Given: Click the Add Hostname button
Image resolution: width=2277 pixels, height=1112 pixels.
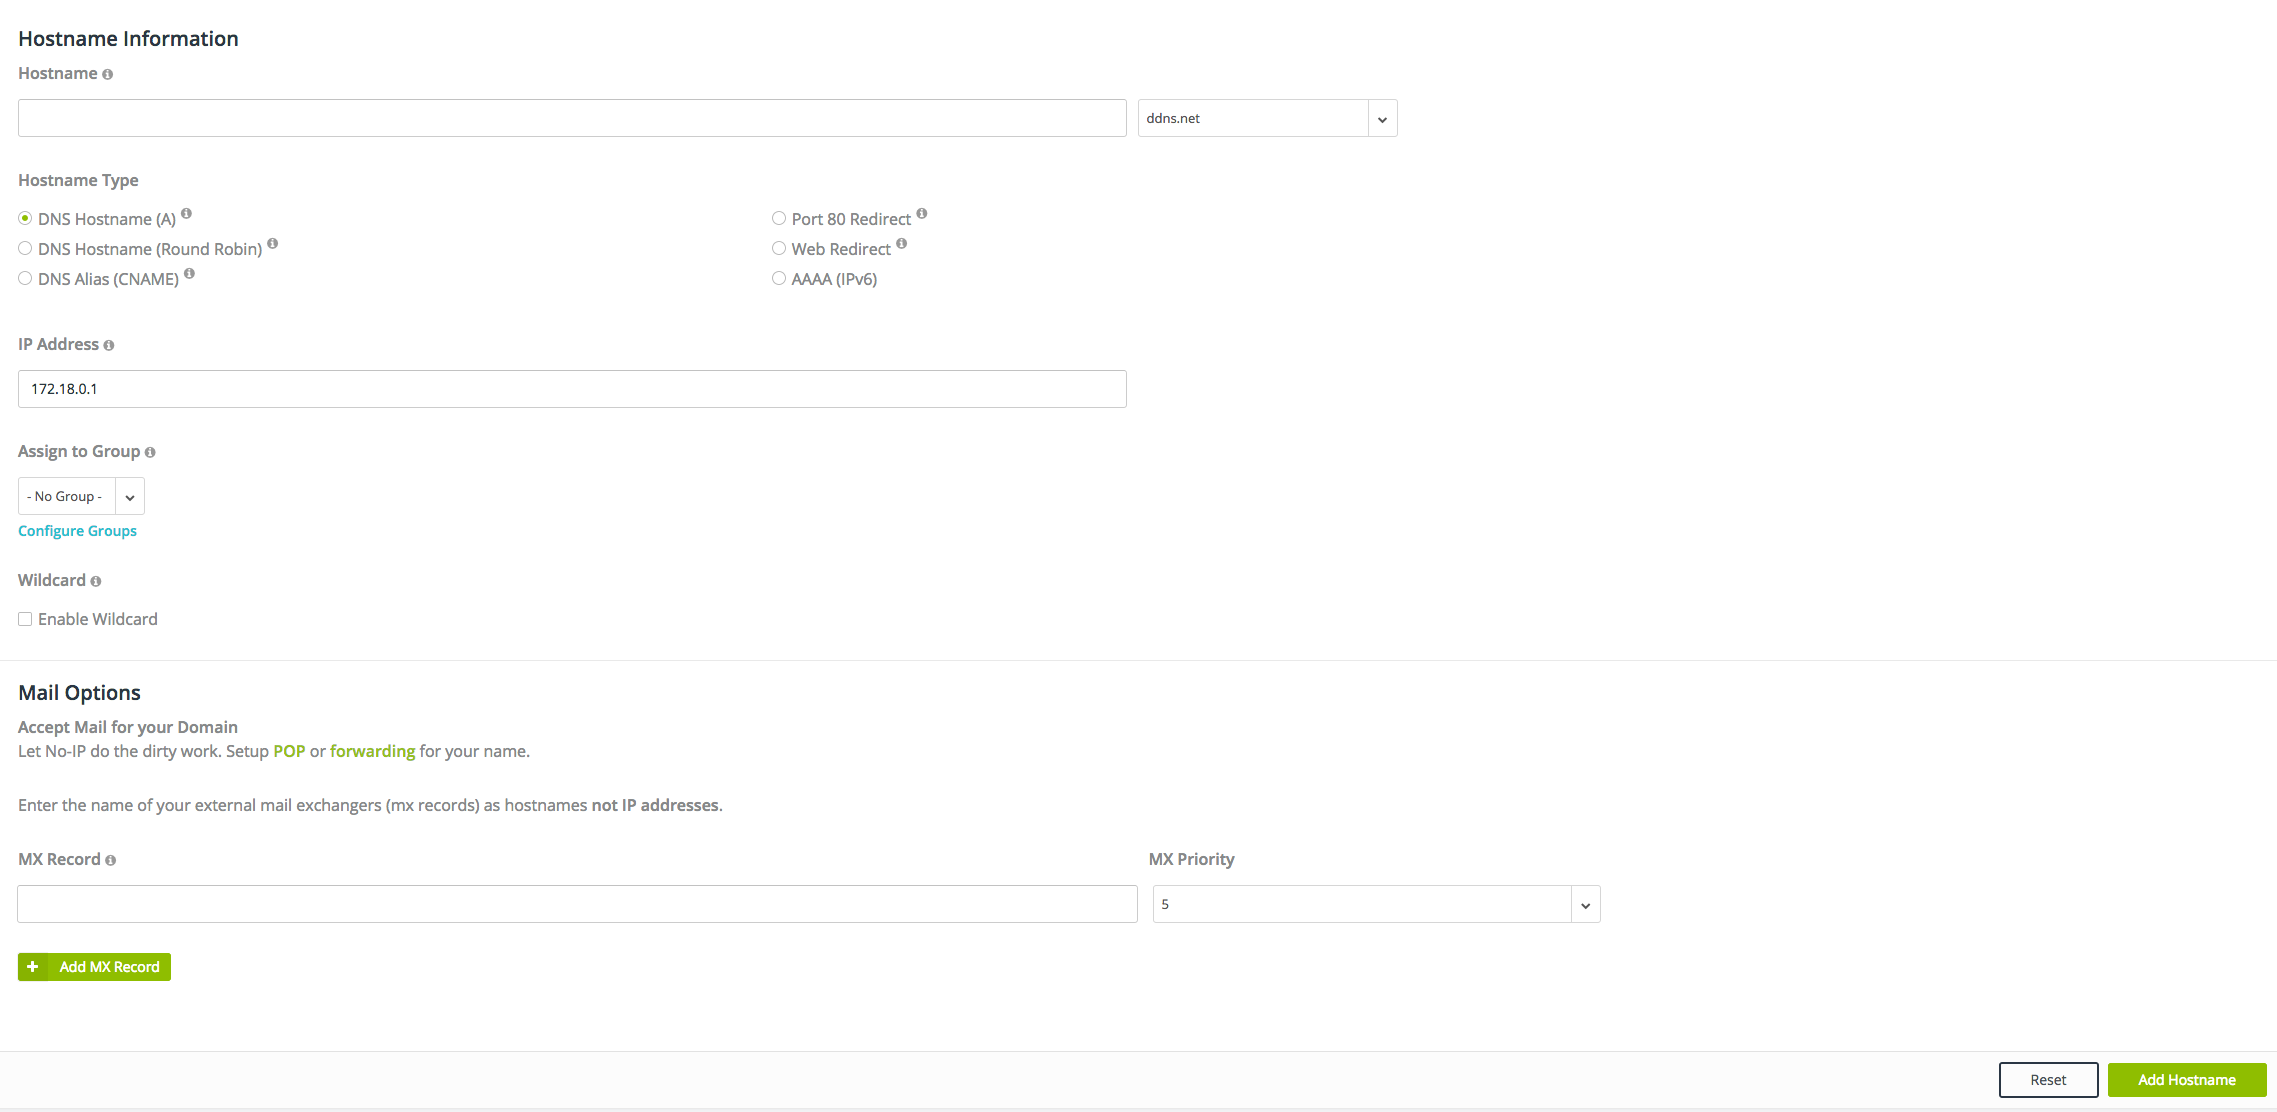Looking at the screenshot, I should 2186,1080.
